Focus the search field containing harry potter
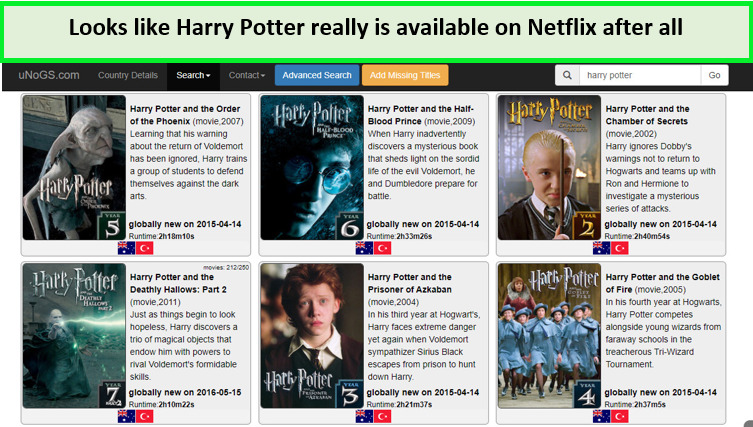The height and width of the screenshot is (427, 753). [x=640, y=75]
